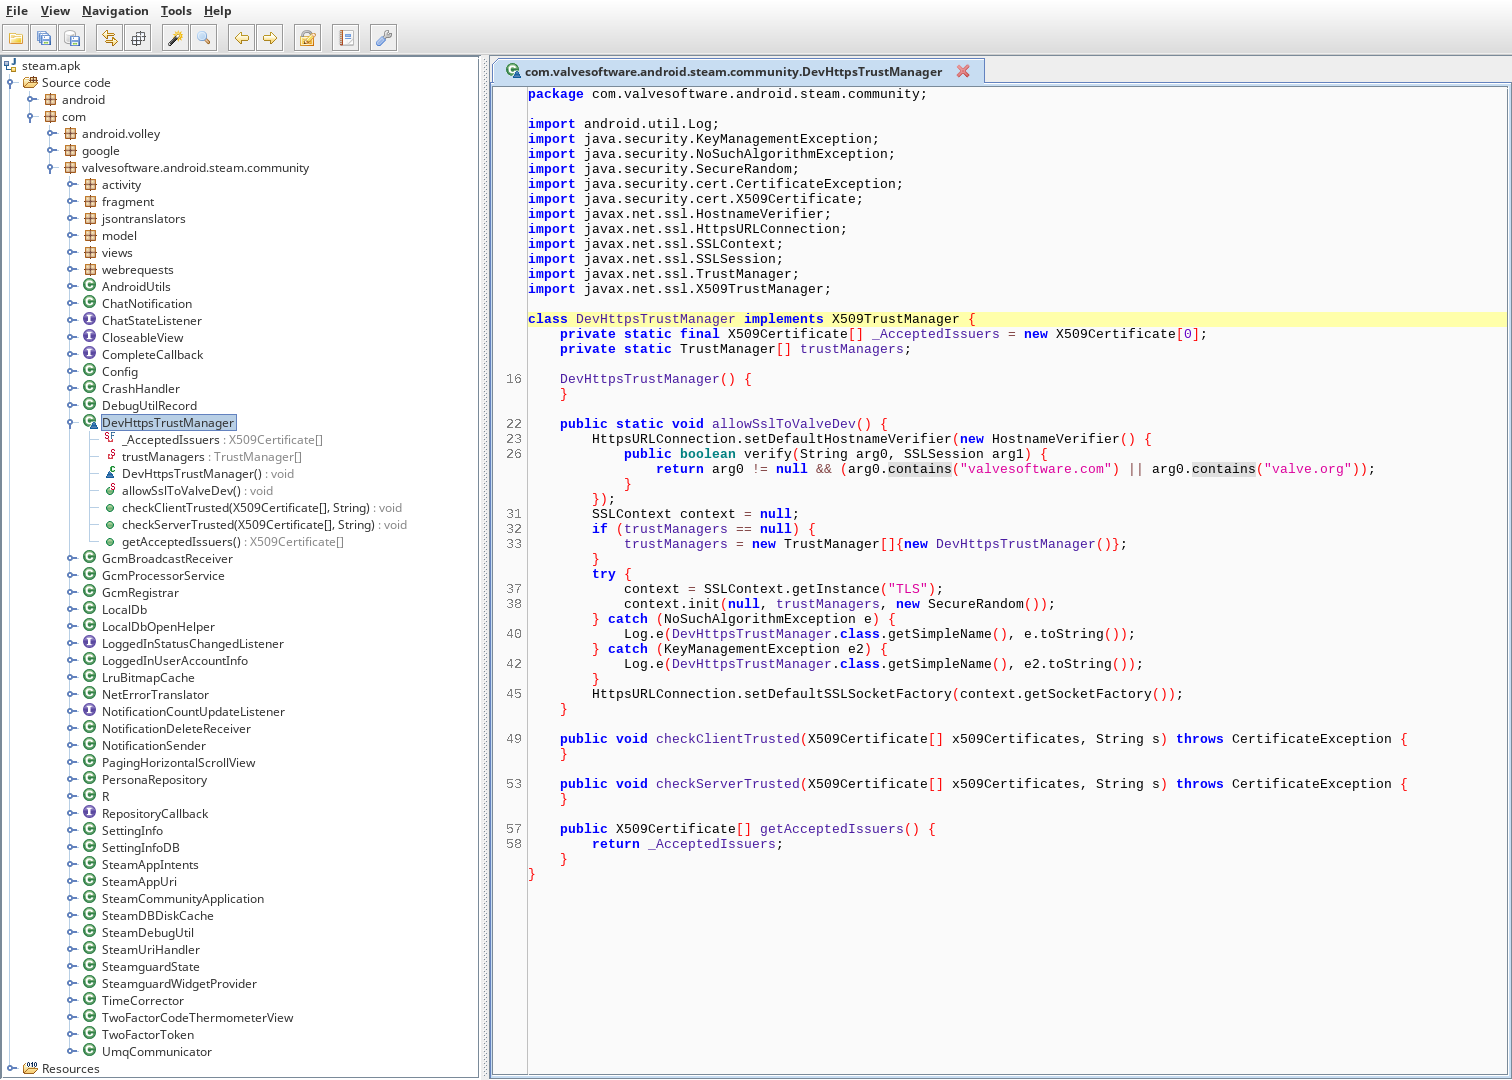Collapse the Source code node
This screenshot has width=1512, height=1080.
[x=11, y=83]
